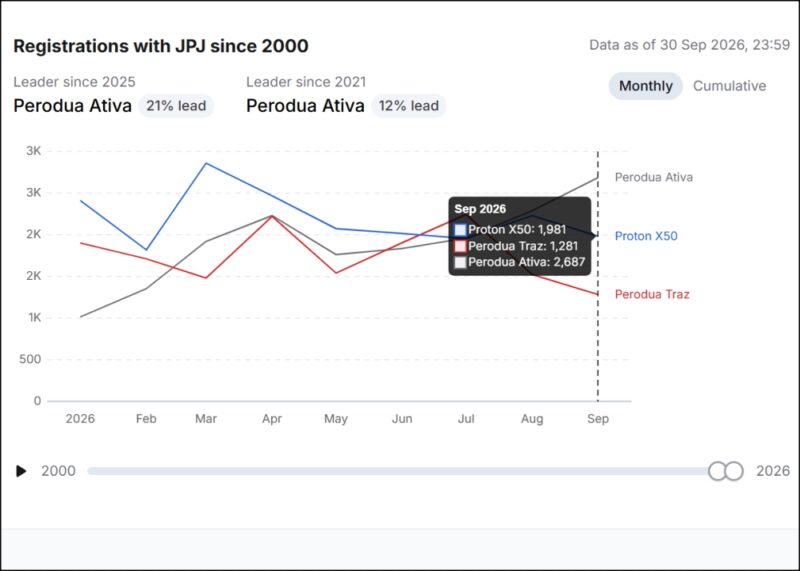
Task: Select the Monthly view toggle
Action: coord(645,86)
